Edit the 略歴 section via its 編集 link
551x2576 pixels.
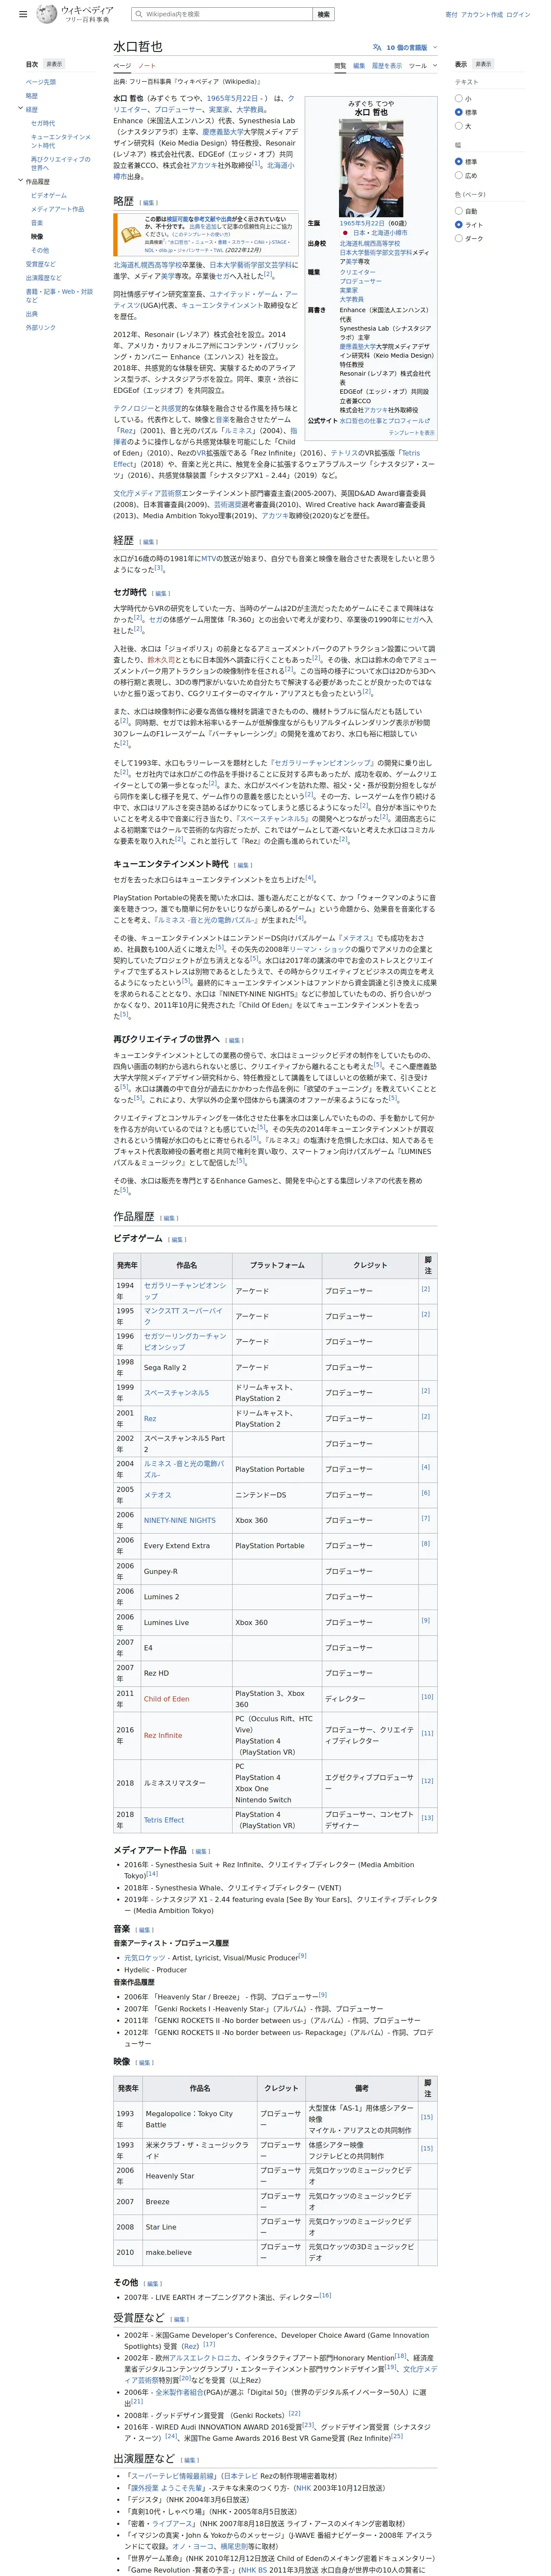point(149,203)
